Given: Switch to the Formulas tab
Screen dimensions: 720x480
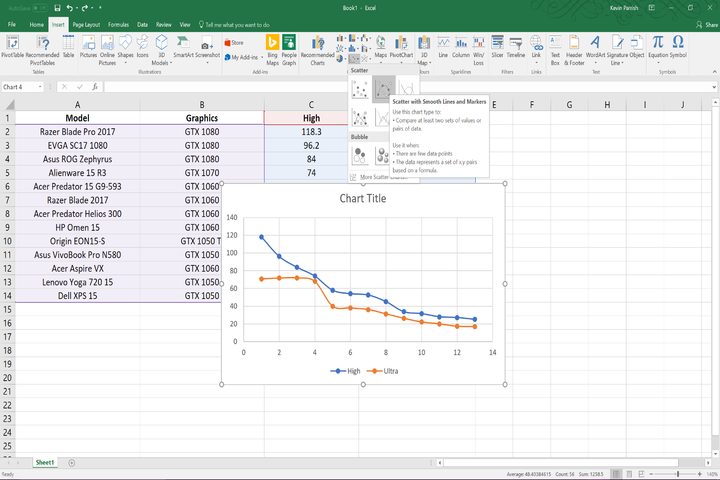Looking at the screenshot, I should [118, 24].
